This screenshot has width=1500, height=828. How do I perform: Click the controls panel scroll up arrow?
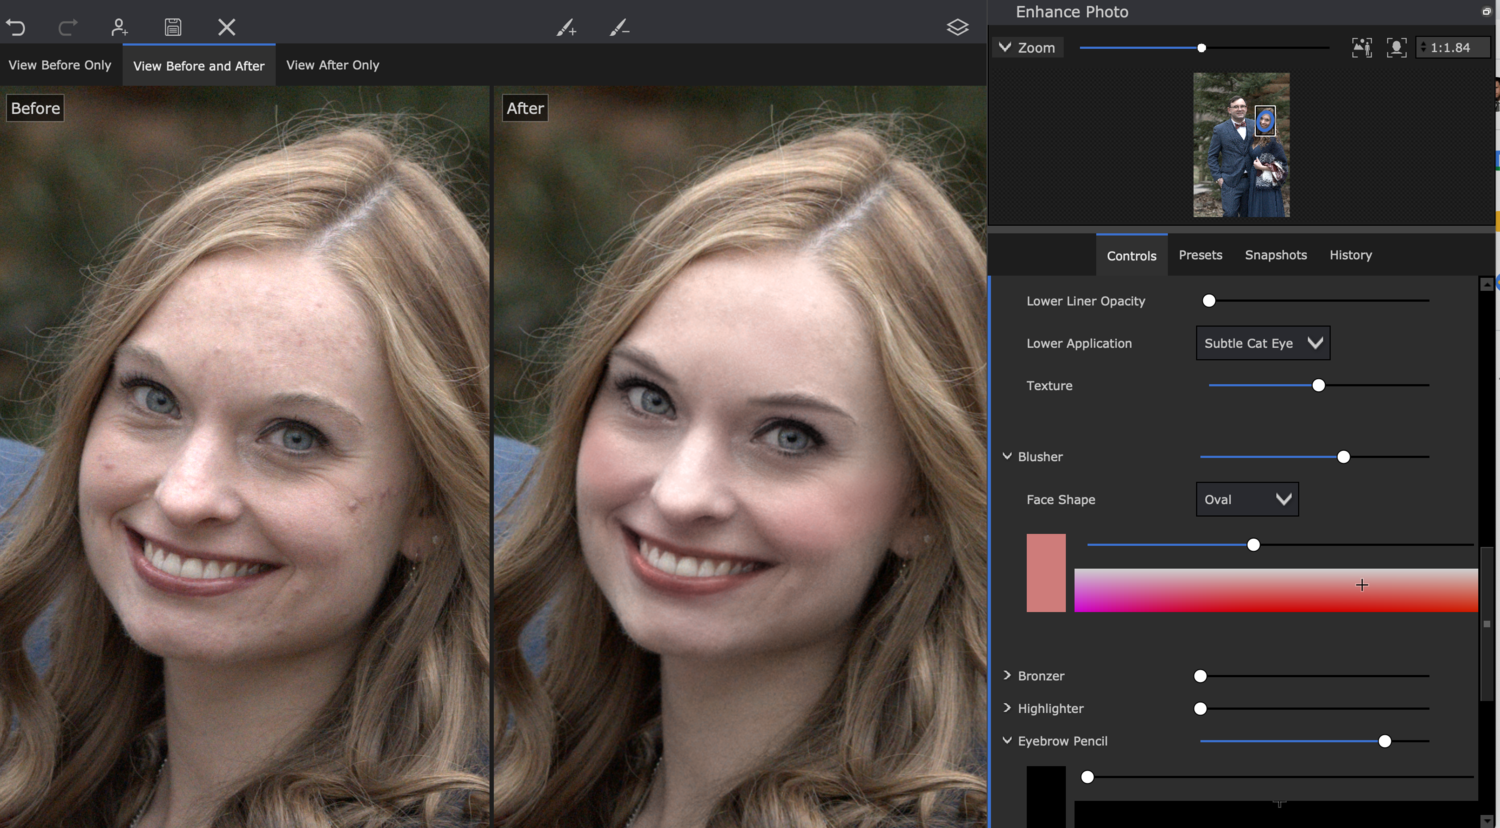pos(1487,285)
